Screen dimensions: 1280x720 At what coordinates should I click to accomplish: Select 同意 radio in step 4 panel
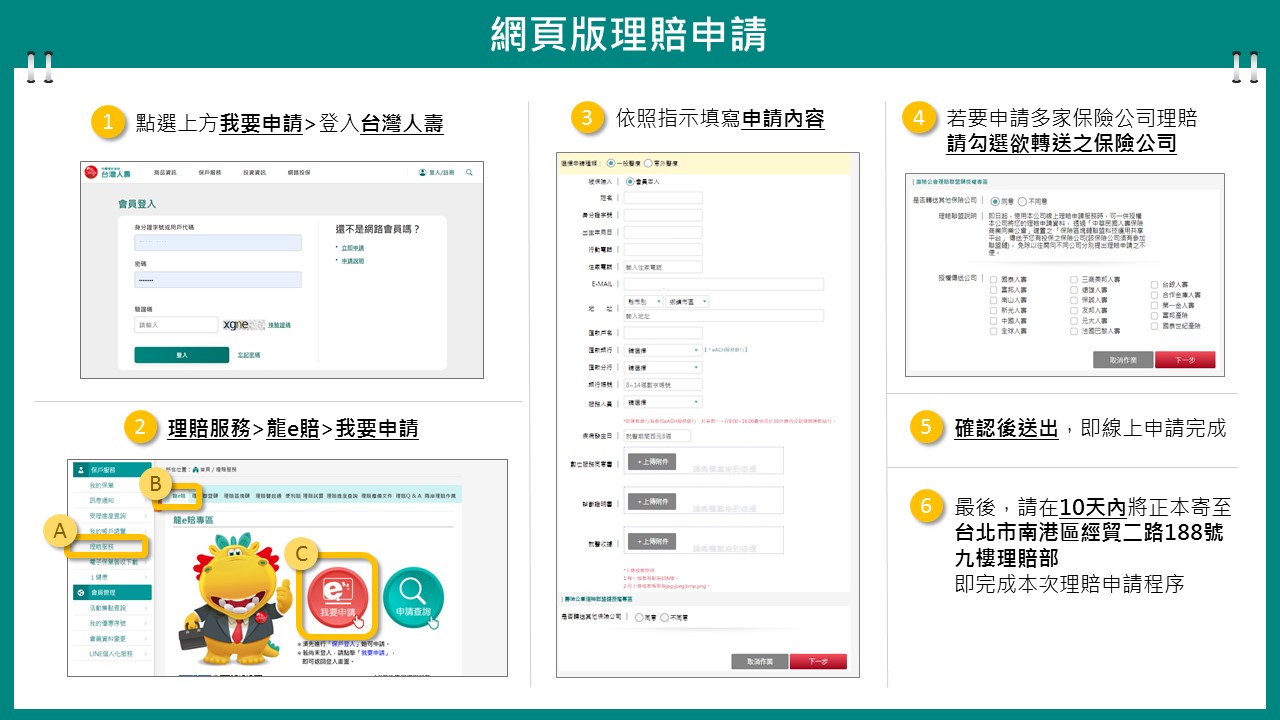coord(995,201)
